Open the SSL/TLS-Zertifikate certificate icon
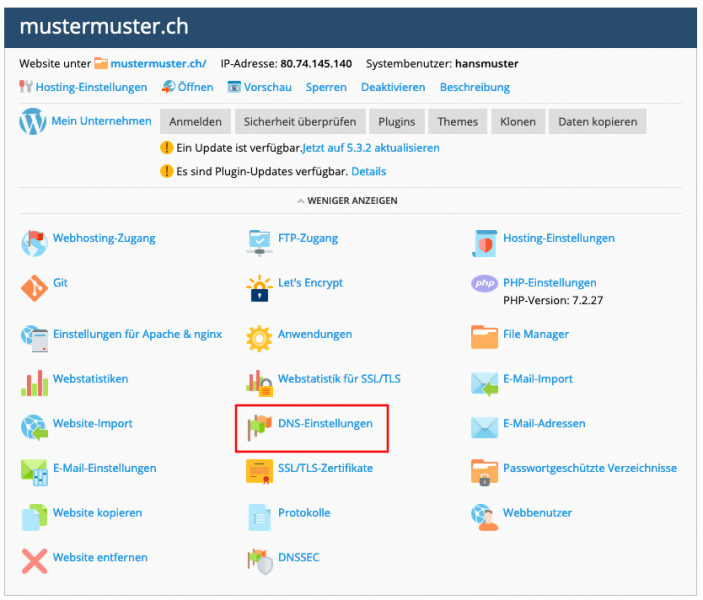Screen dimensions: 703x600 (260, 471)
